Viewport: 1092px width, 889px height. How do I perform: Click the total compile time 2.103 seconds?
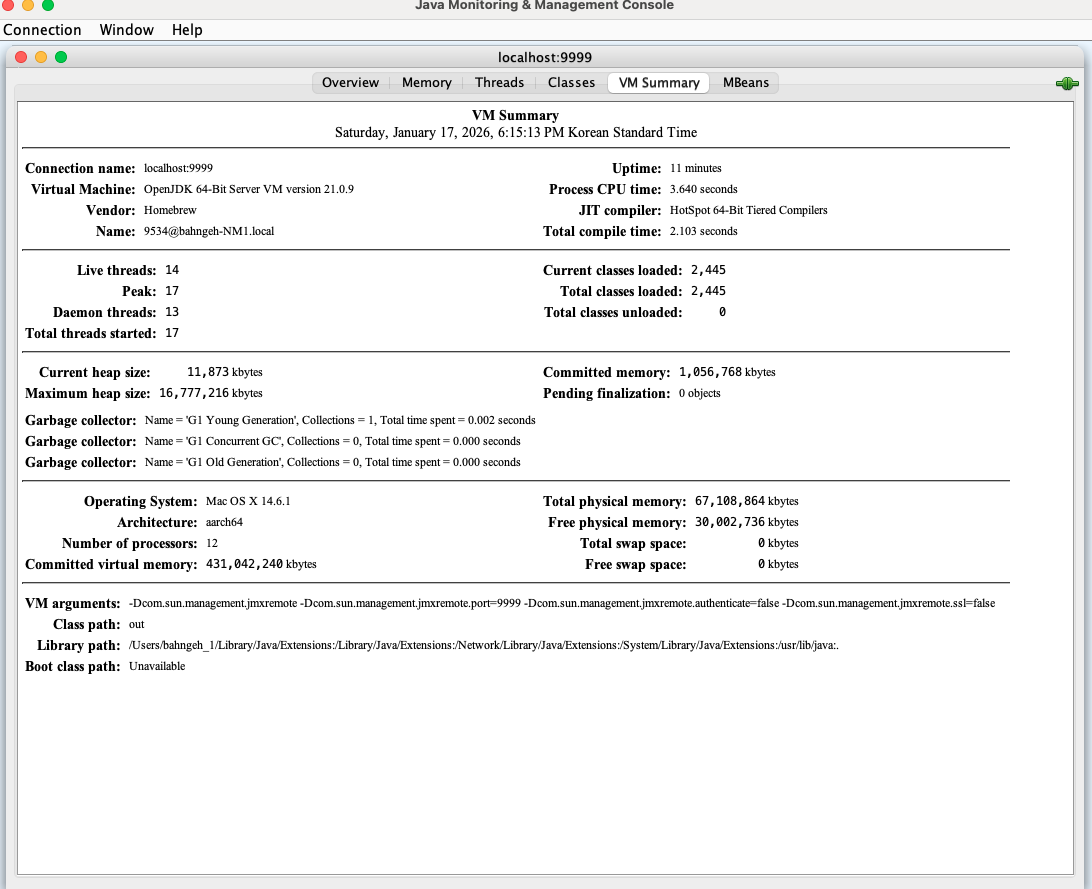coord(703,230)
